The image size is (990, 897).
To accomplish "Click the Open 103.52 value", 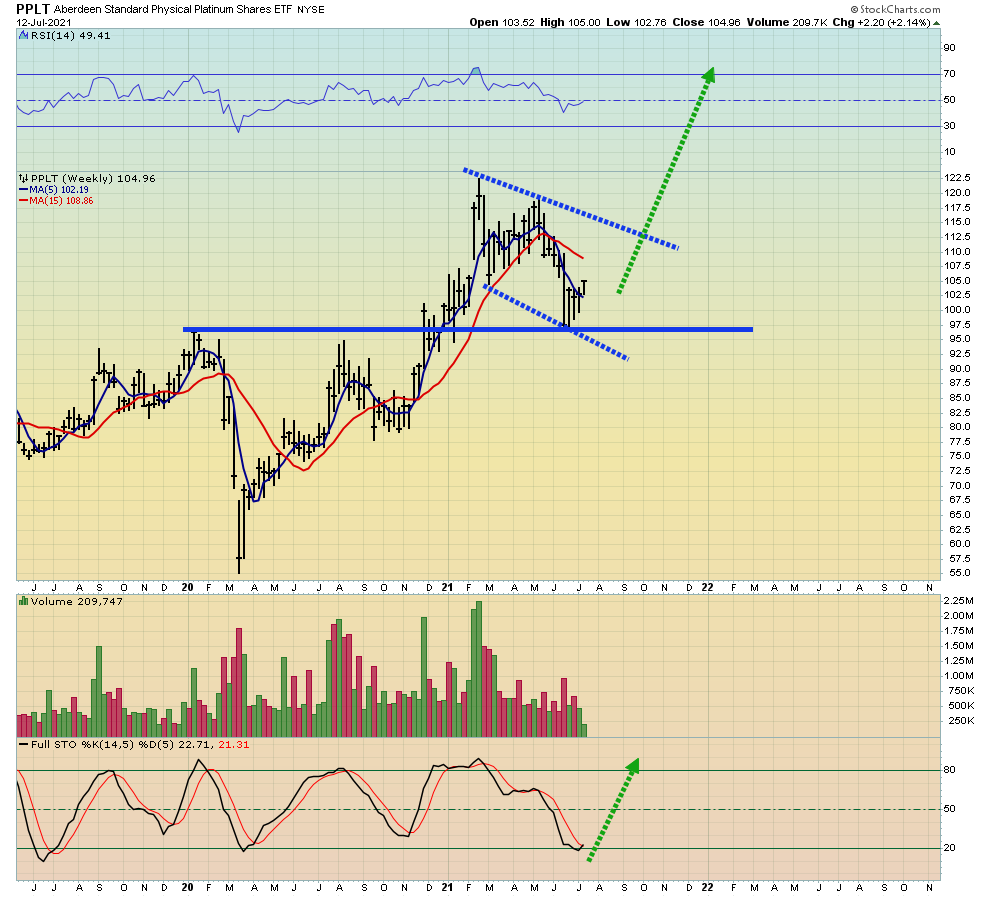I will coord(502,23).
